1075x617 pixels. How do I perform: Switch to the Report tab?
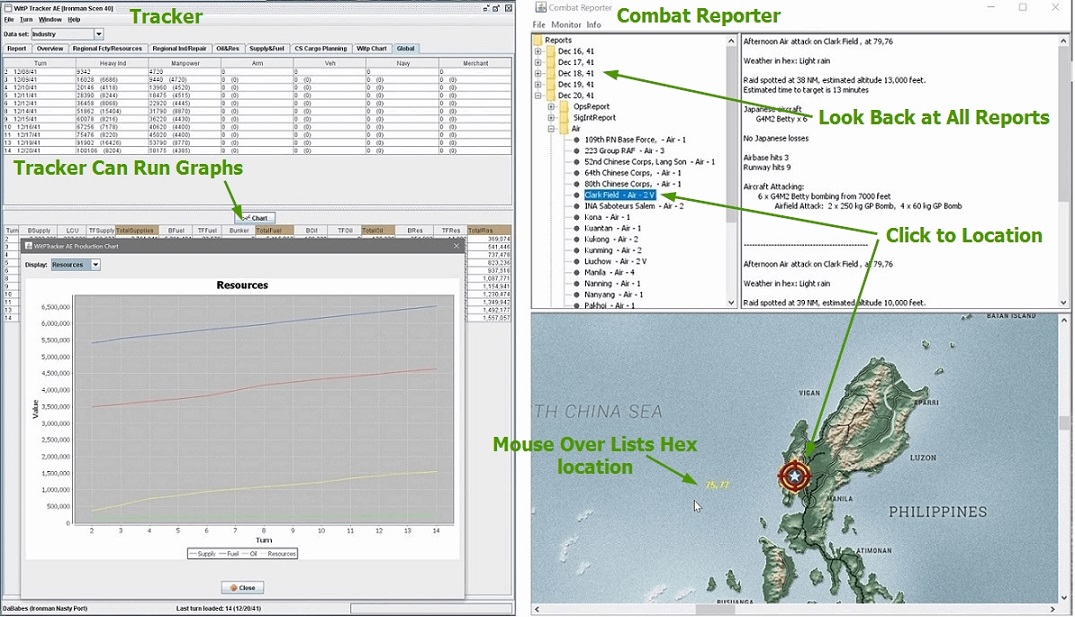coord(16,49)
